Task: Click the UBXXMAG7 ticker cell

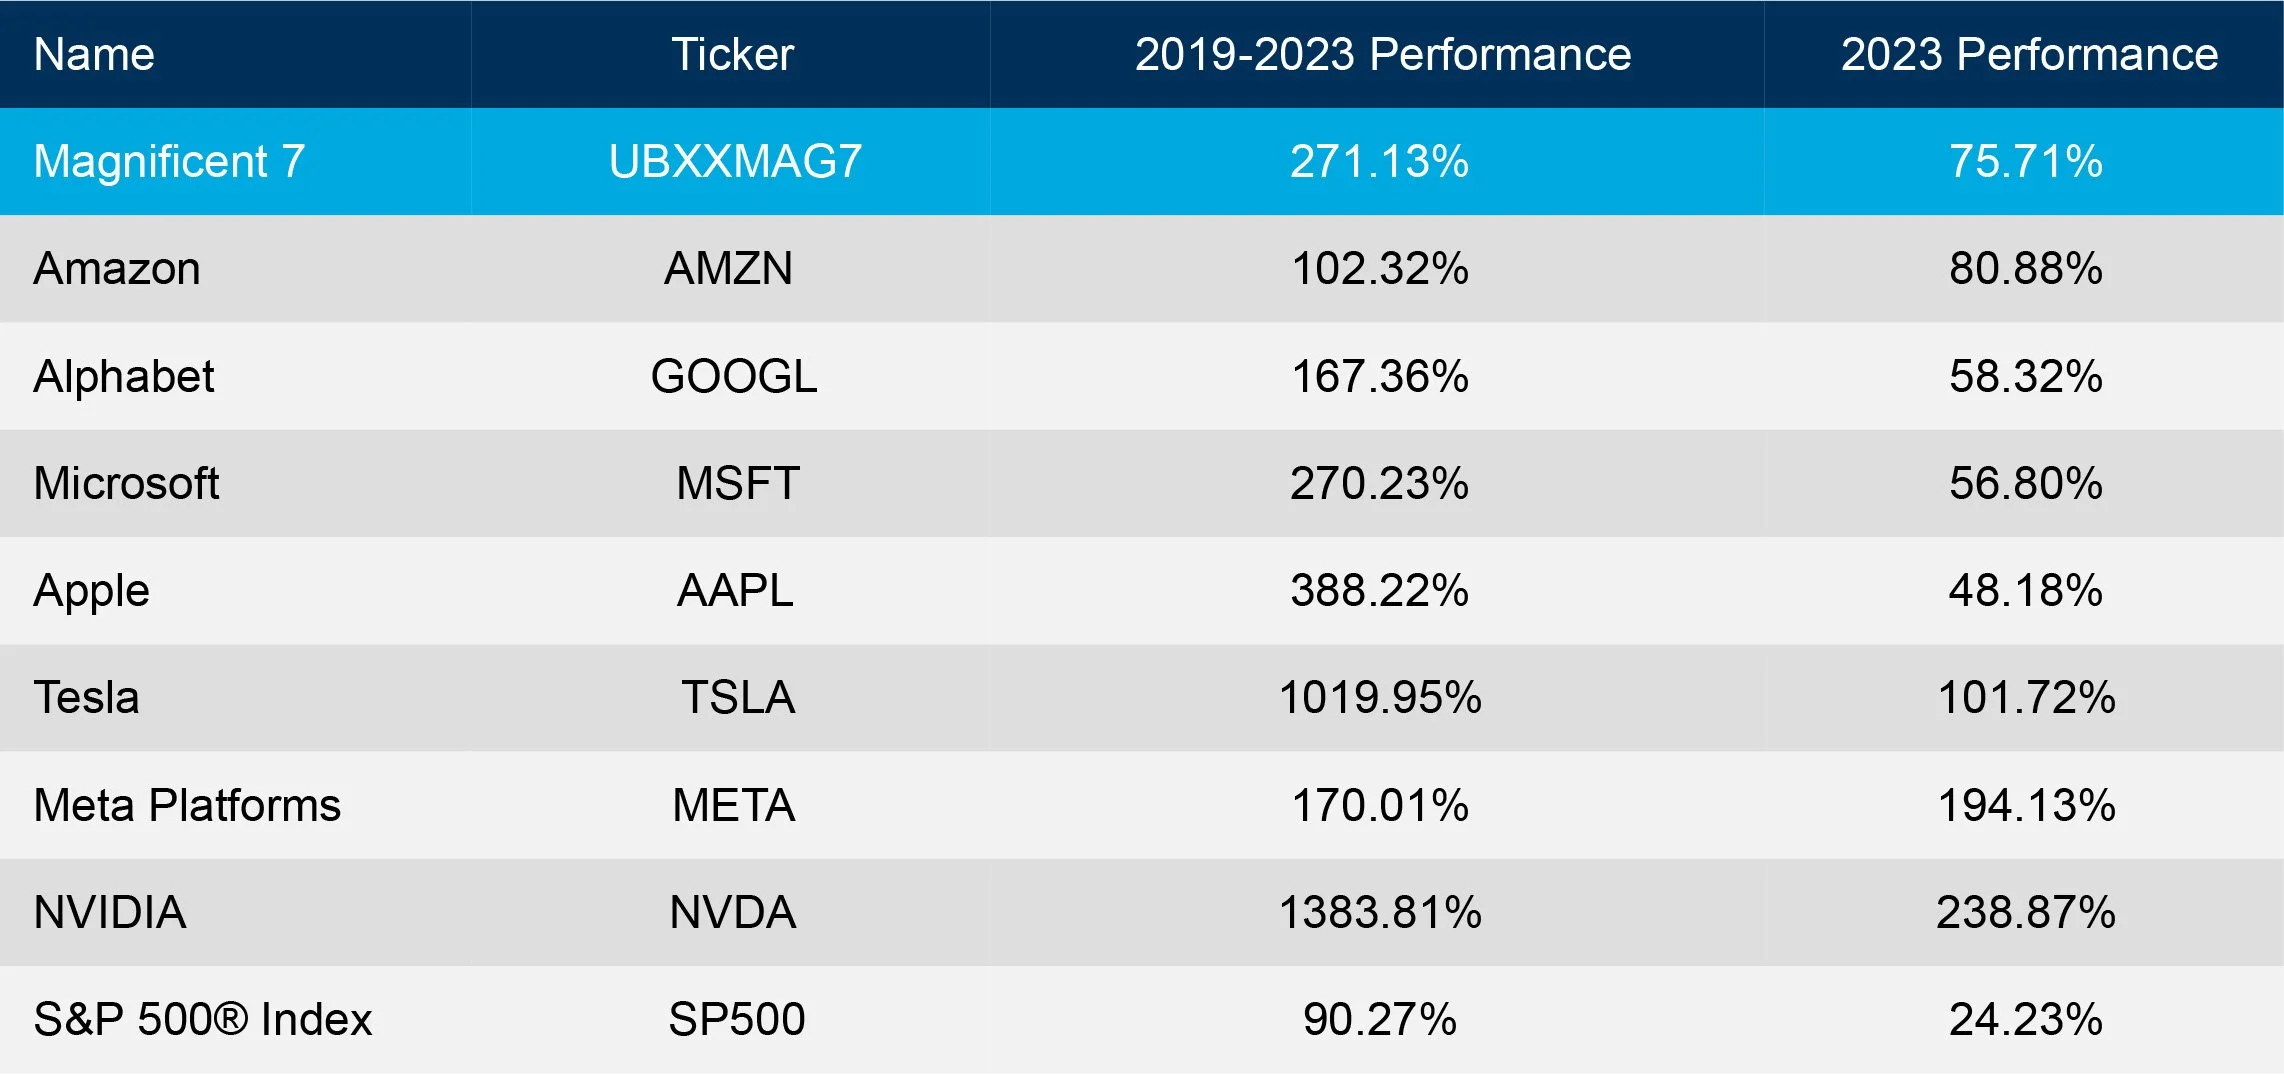Action: click(x=735, y=161)
